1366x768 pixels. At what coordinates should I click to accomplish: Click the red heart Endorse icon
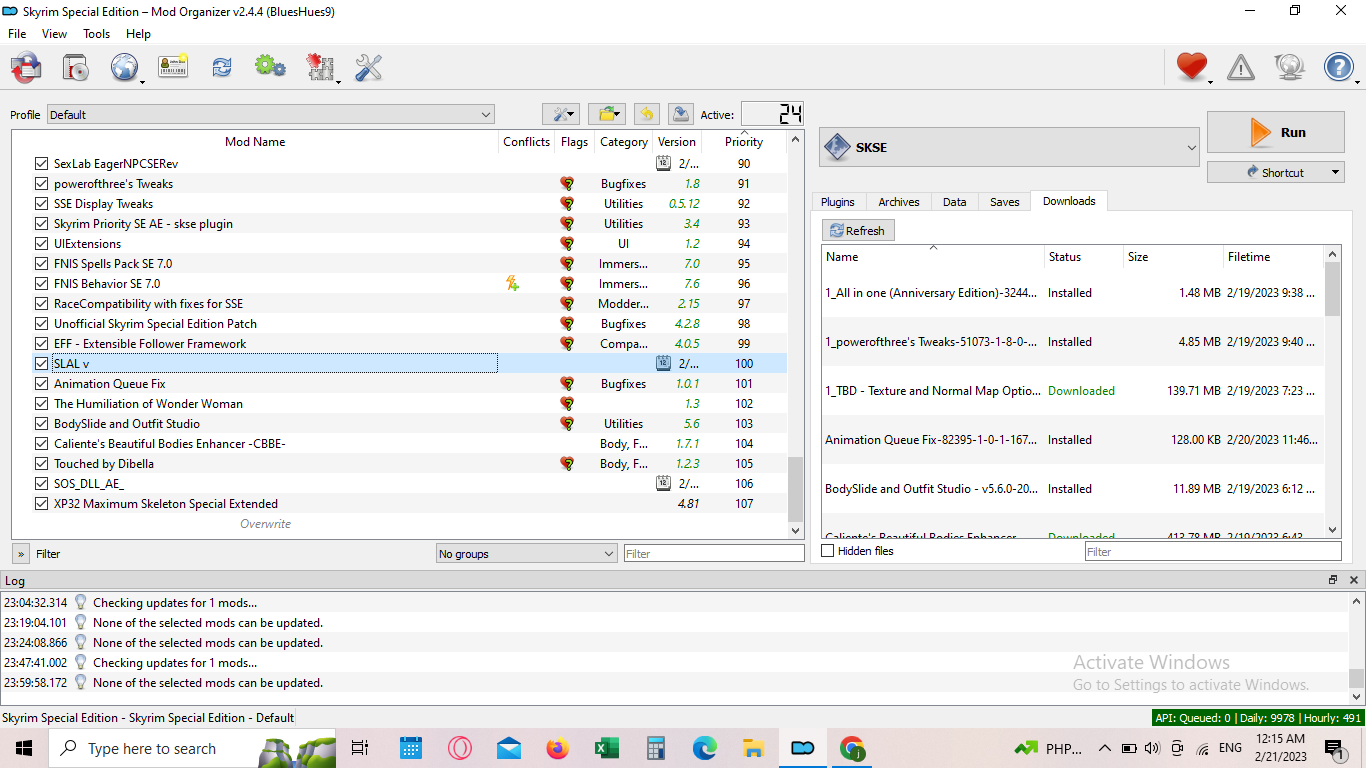[x=1191, y=67]
